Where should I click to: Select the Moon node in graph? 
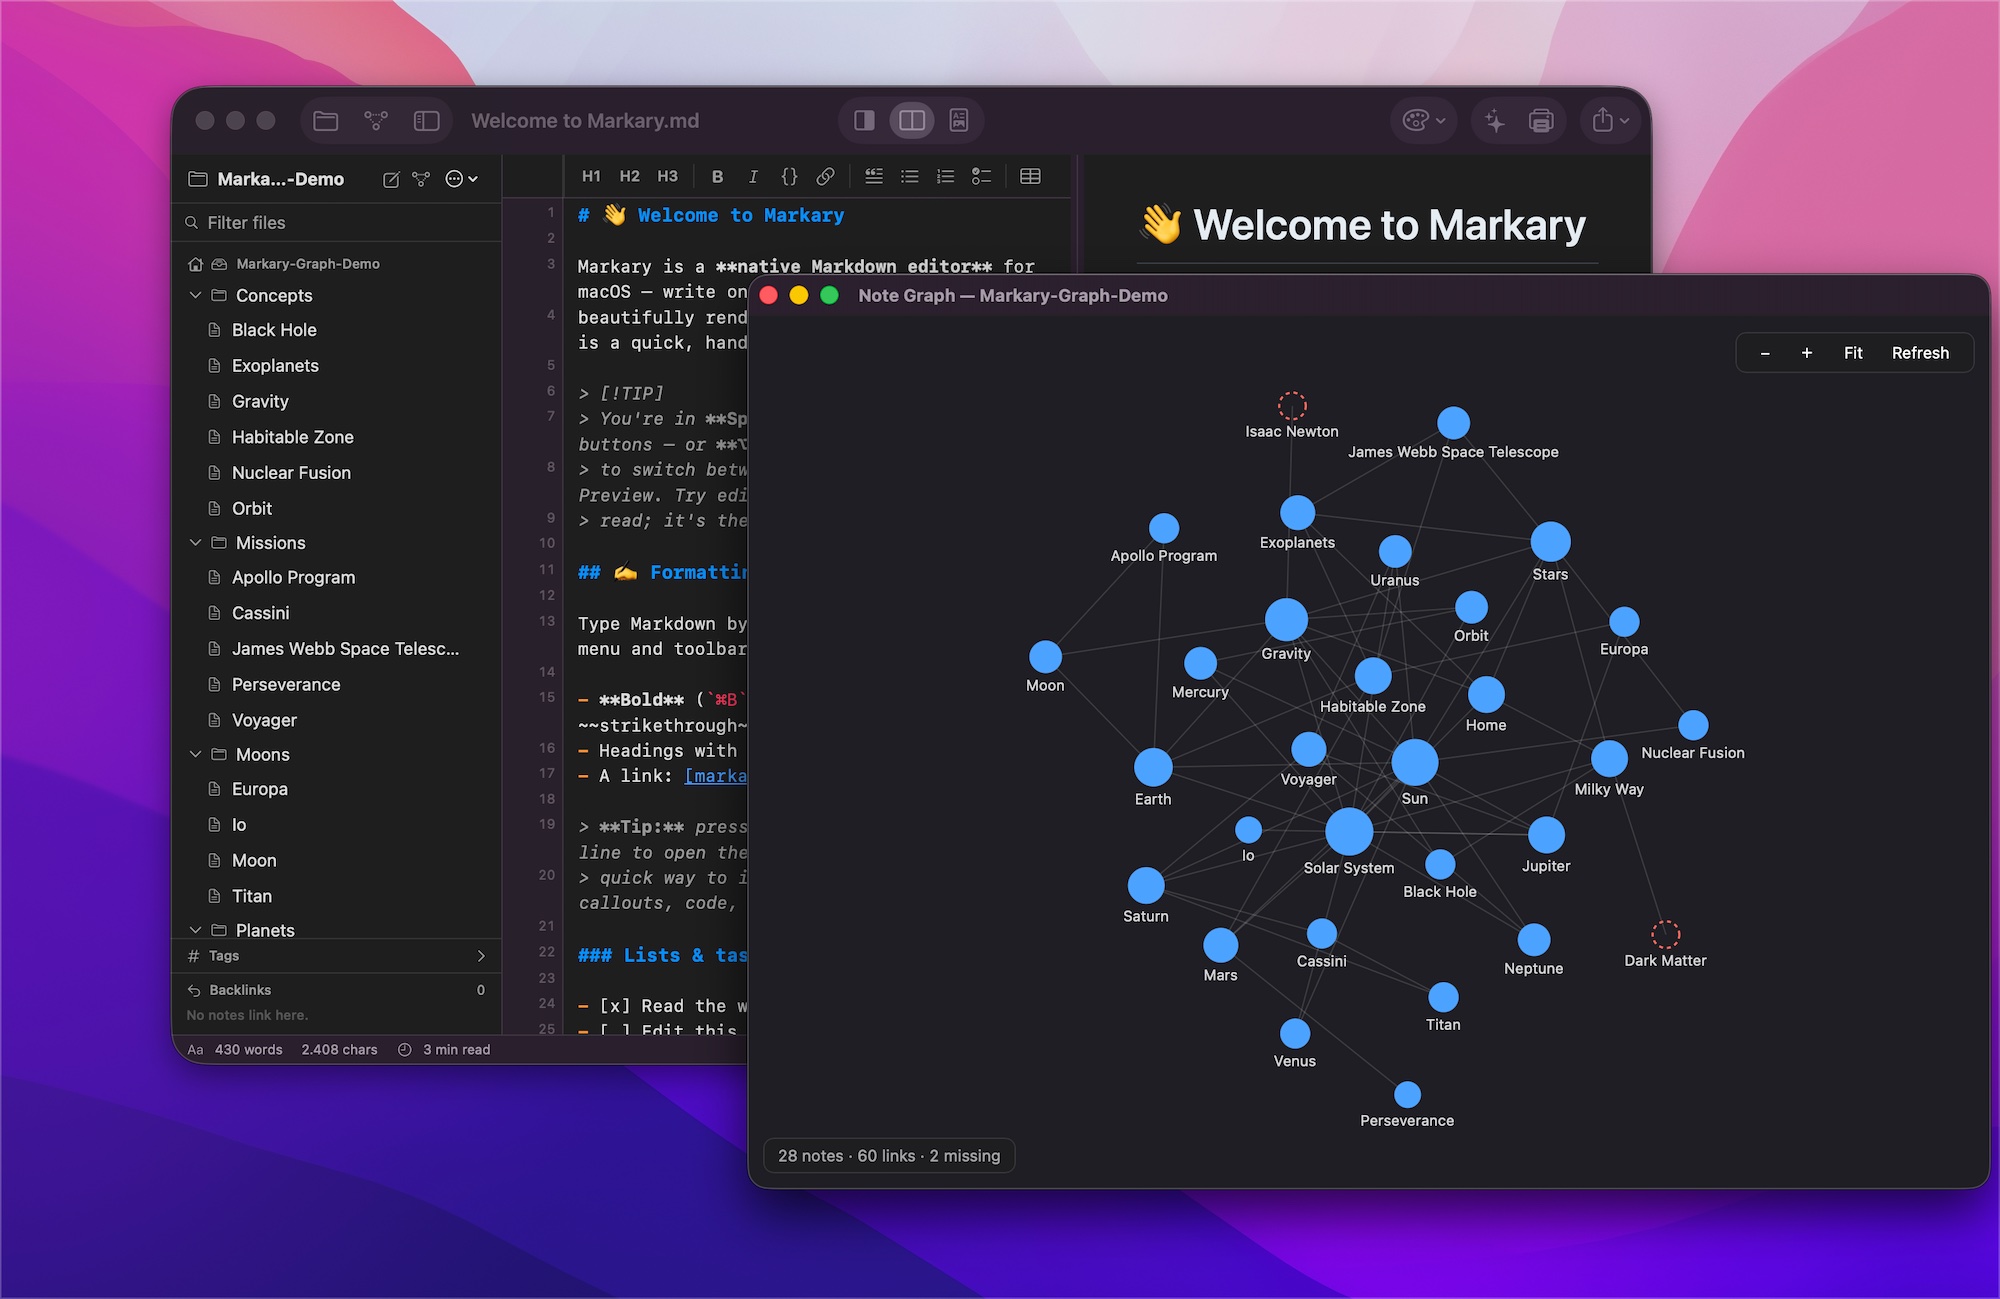pyautogui.click(x=1045, y=657)
